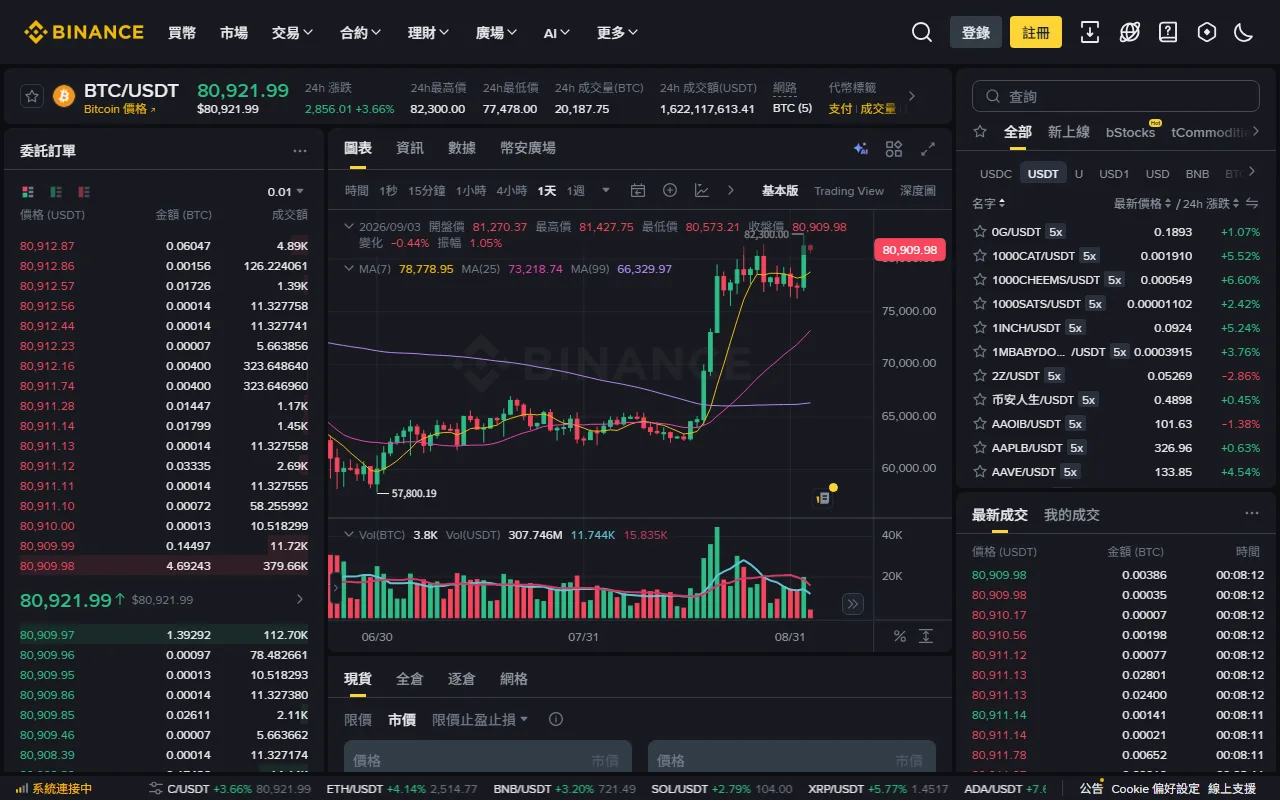The image size is (1280, 800).
Task: Click the 查詢 market search field
Action: click(x=1116, y=96)
